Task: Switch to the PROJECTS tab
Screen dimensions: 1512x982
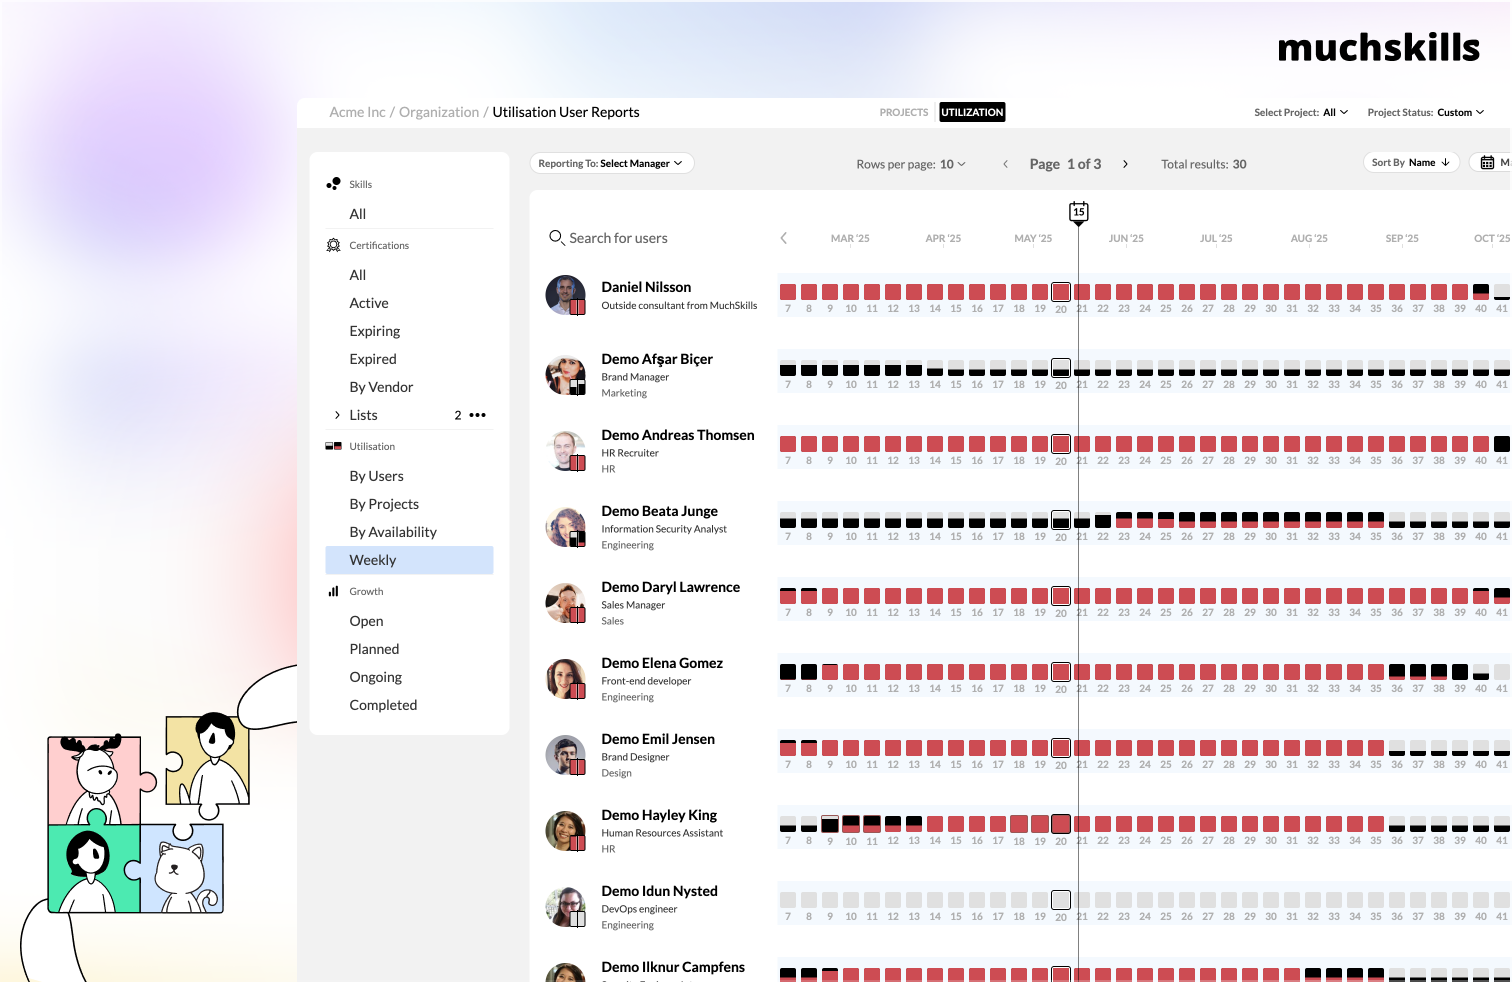Action: point(903,112)
